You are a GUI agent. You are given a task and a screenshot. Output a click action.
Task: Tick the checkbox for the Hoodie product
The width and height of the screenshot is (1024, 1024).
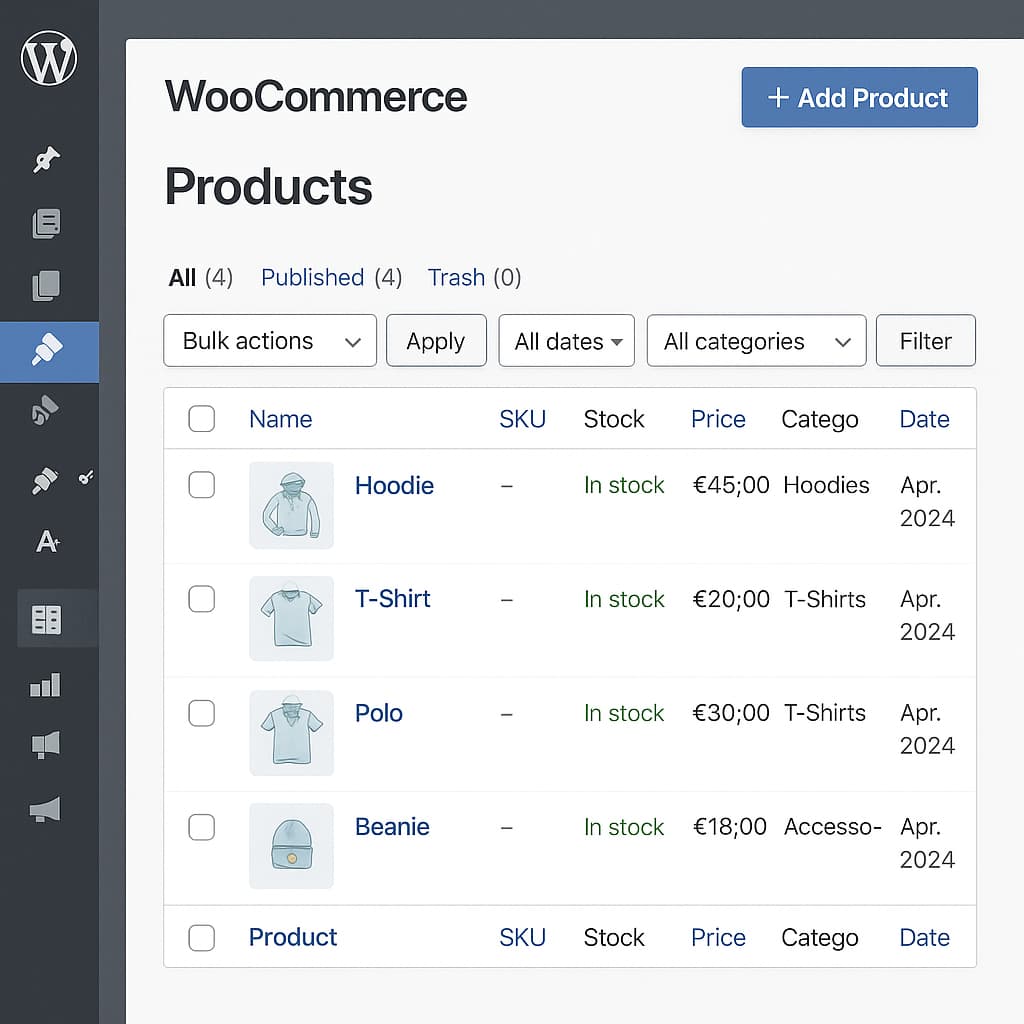tap(202, 485)
